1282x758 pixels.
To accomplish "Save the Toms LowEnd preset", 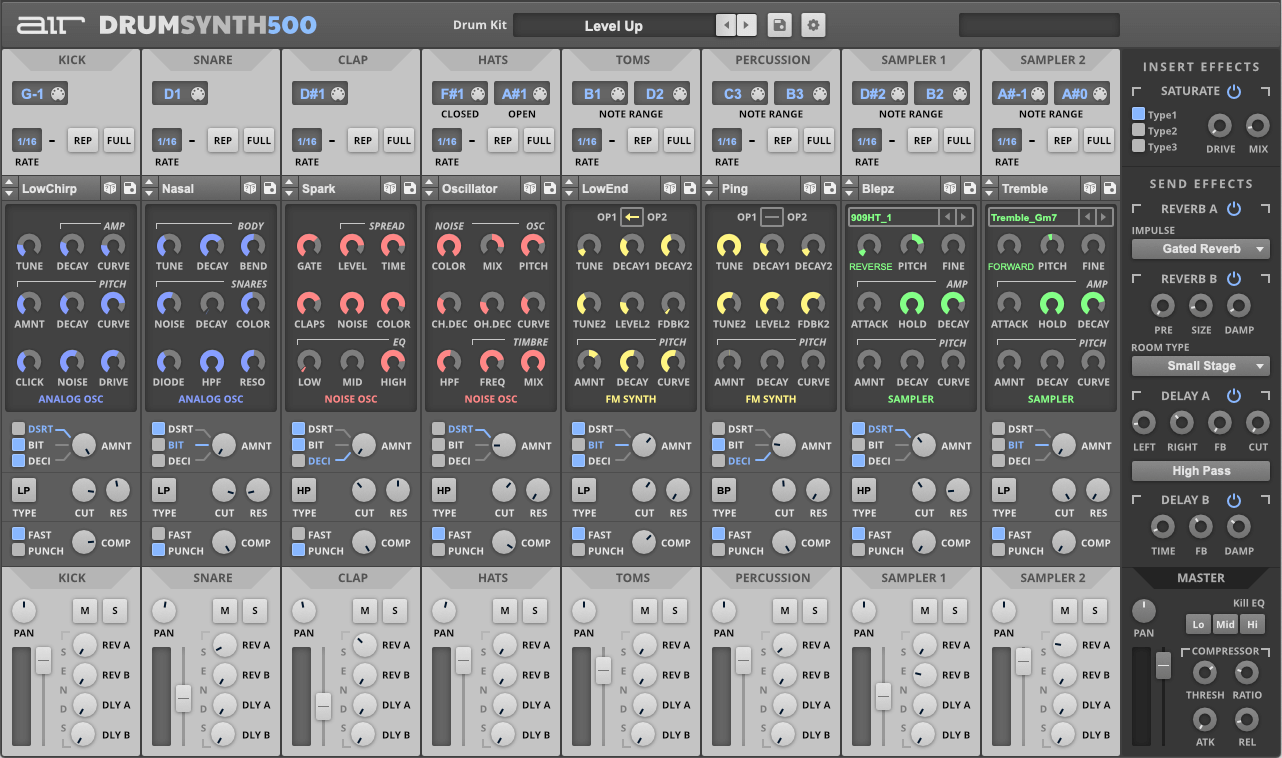I will point(690,188).
